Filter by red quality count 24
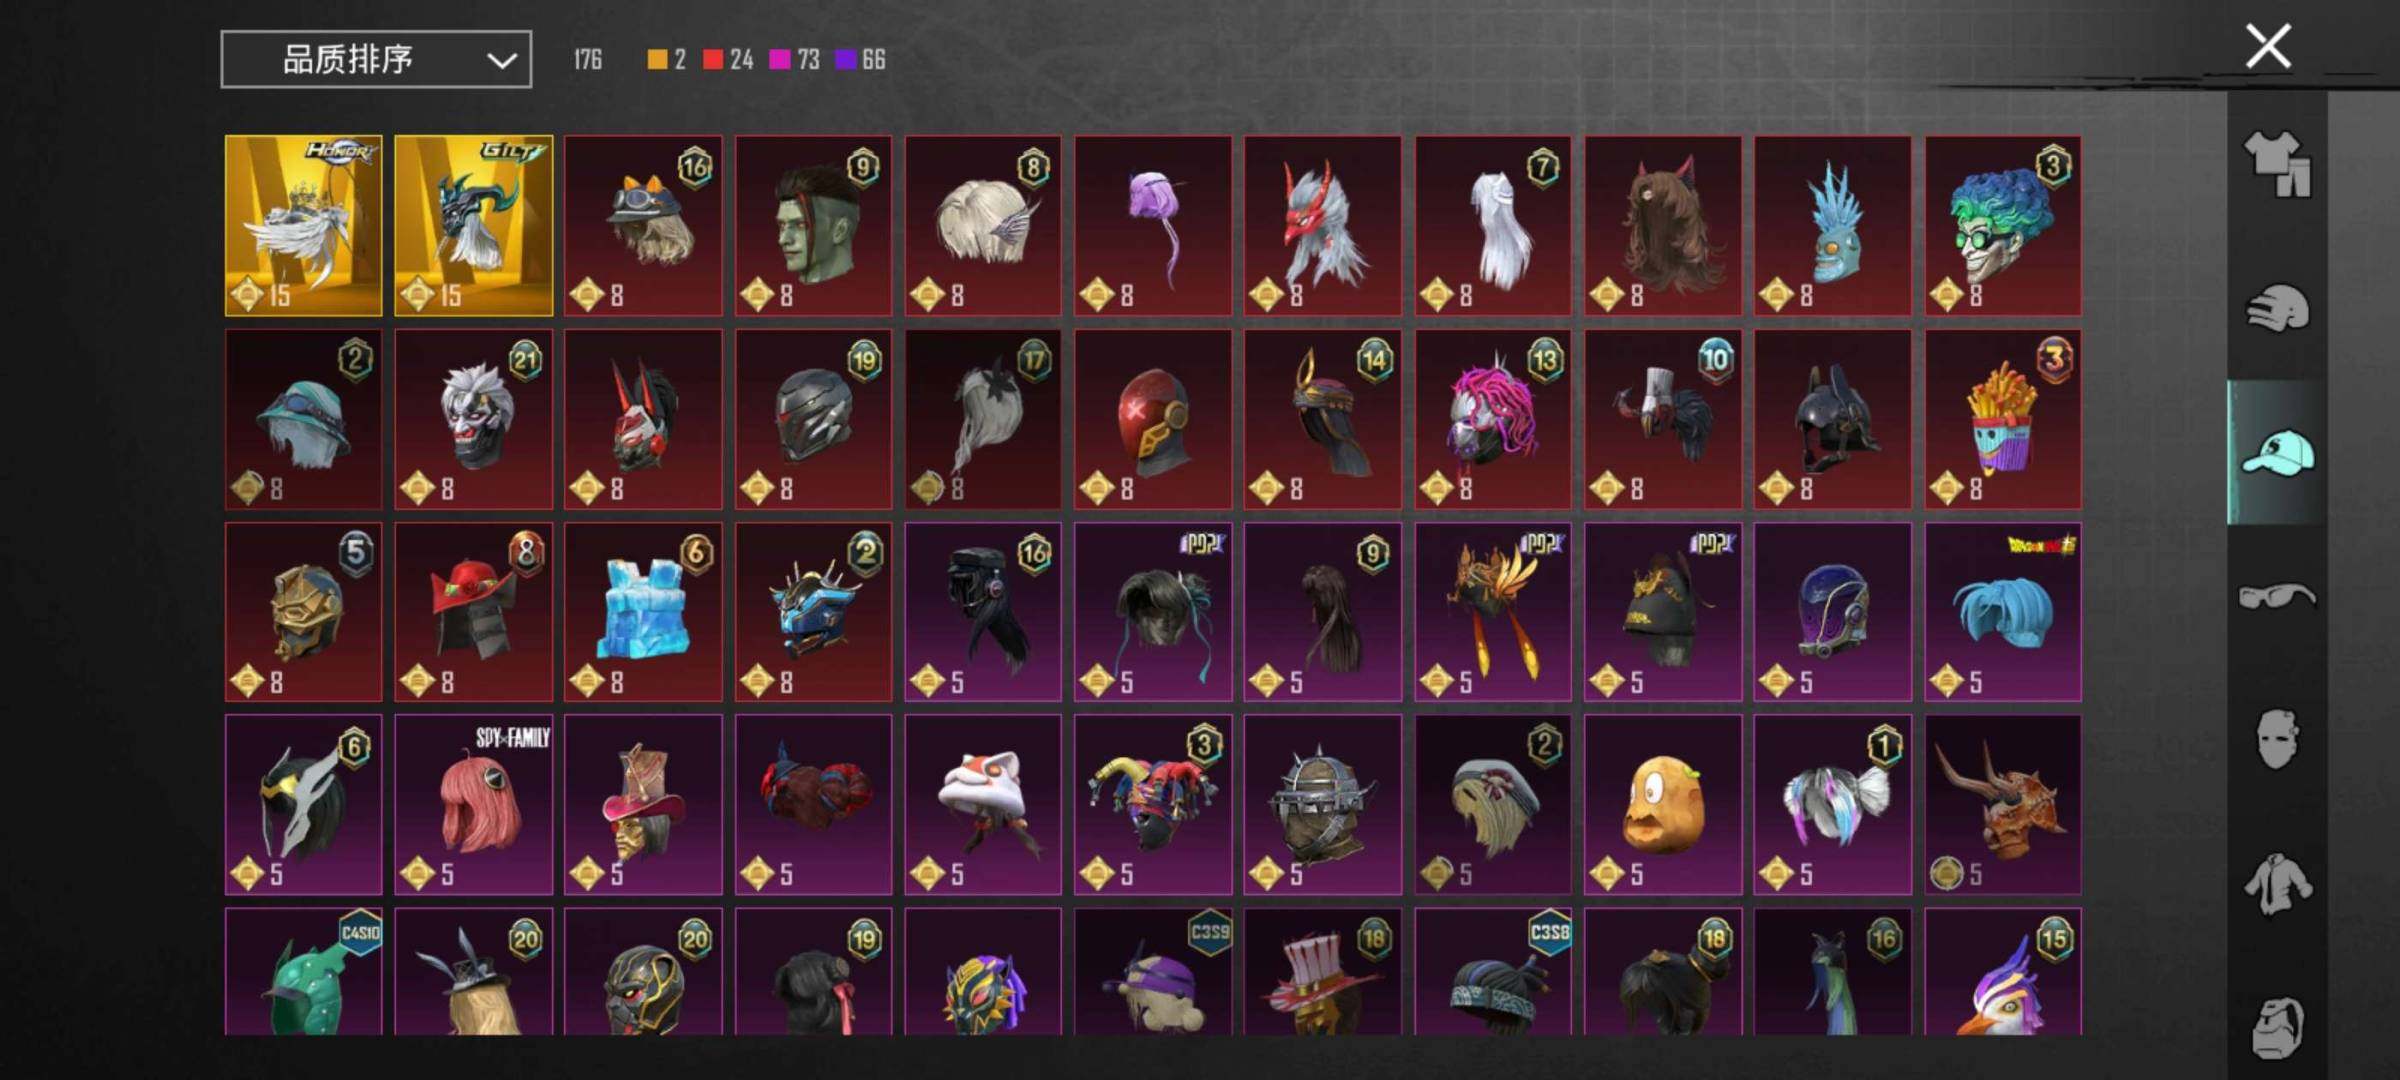Viewport: 2400px width, 1080px height. (x=728, y=60)
